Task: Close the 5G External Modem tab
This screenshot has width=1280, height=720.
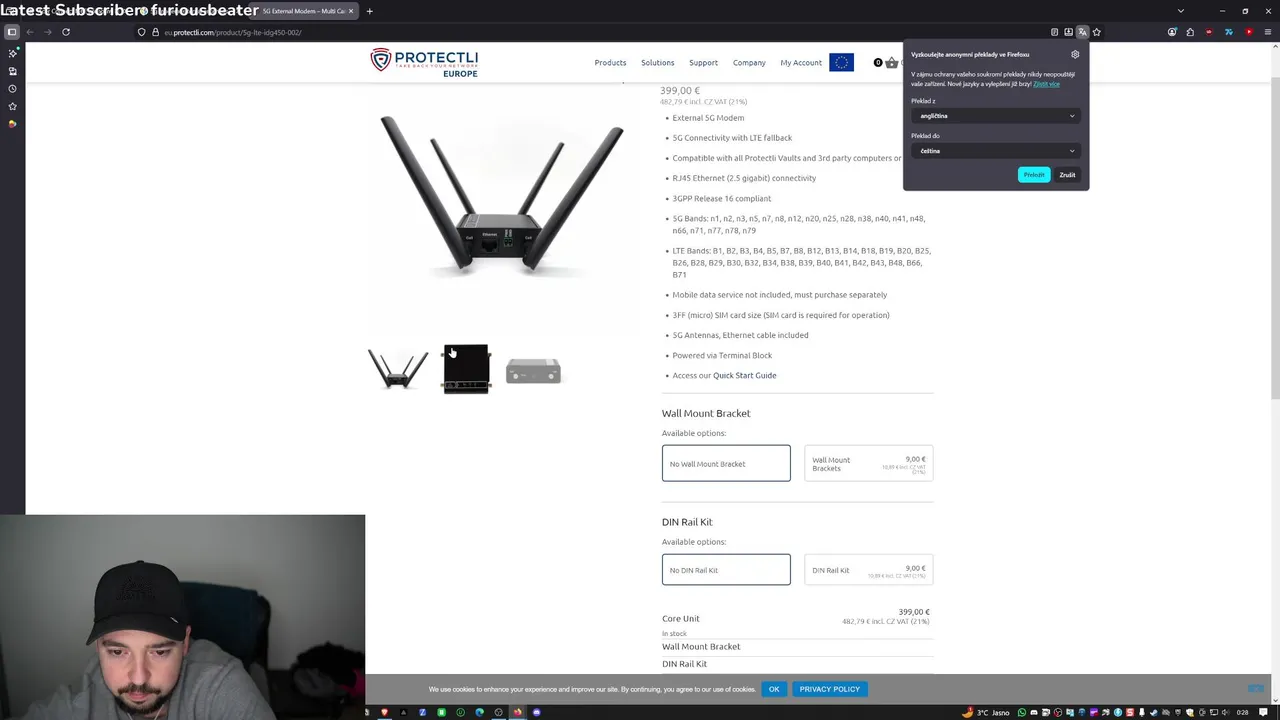Action: [351, 11]
